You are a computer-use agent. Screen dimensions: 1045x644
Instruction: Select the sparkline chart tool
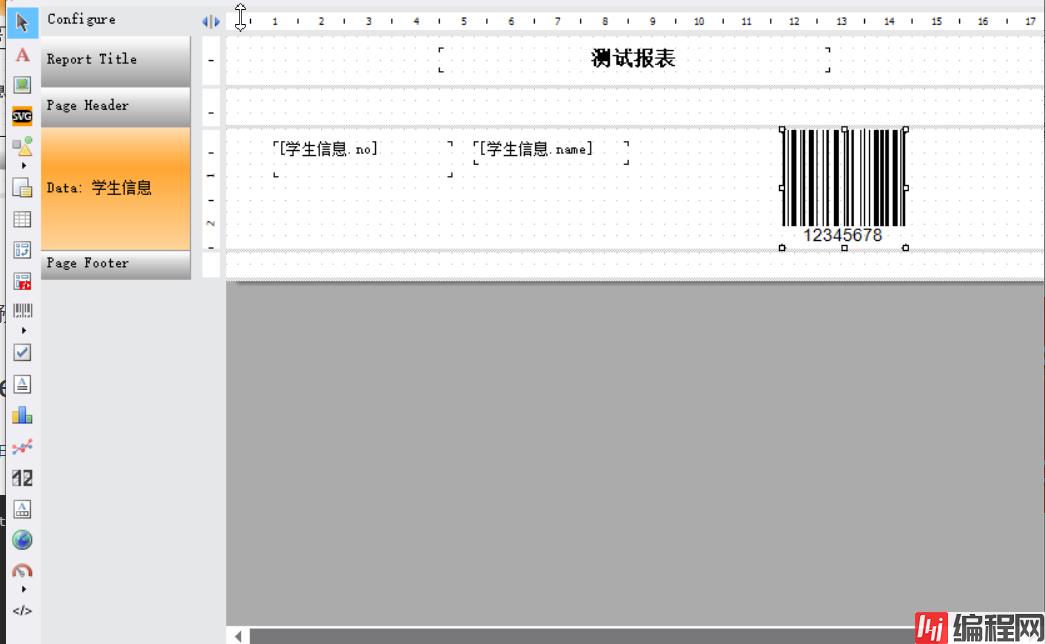coord(22,447)
